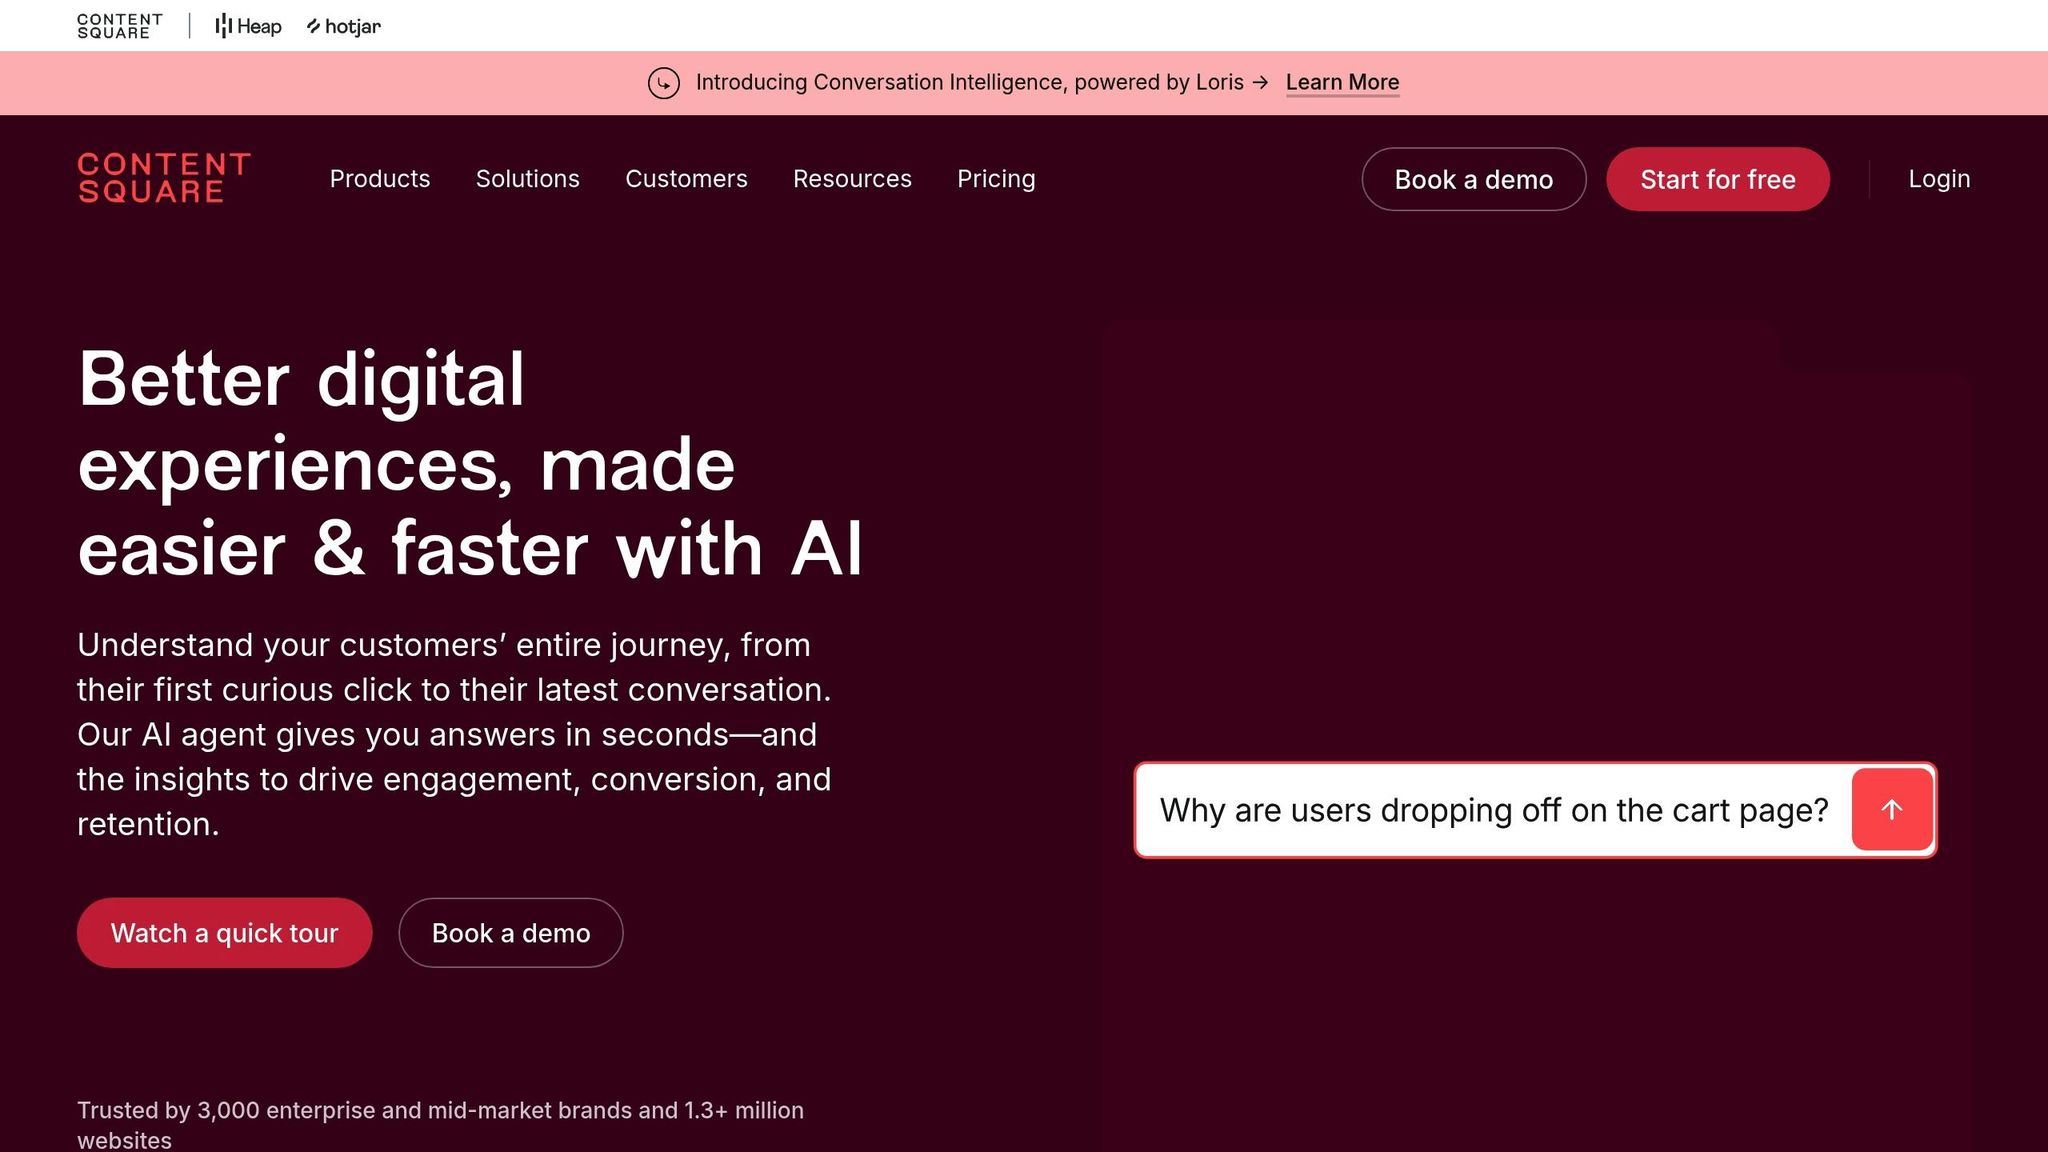Click the Start for free button
Image resolution: width=2048 pixels, height=1152 pixels.
click(1717, 180)
